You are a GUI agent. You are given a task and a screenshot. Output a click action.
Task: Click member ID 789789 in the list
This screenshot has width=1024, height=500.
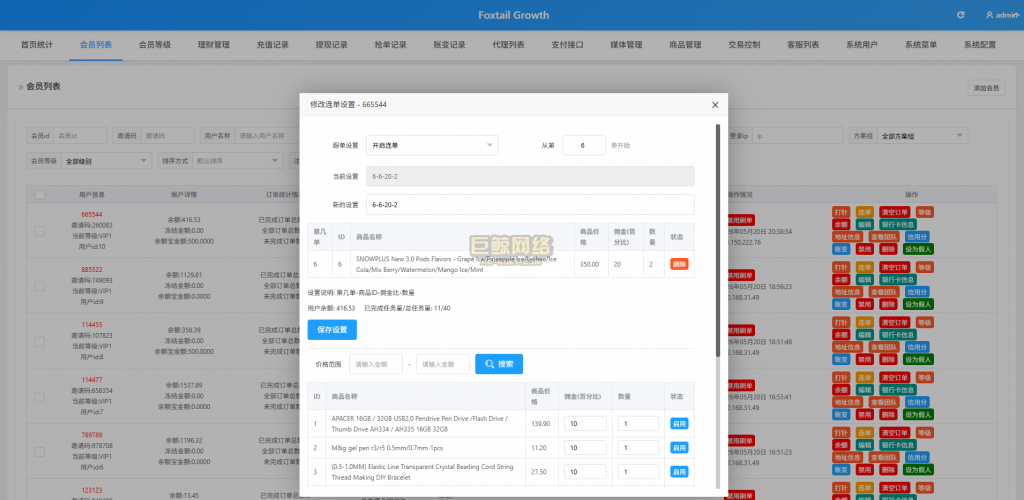[91, 435]
